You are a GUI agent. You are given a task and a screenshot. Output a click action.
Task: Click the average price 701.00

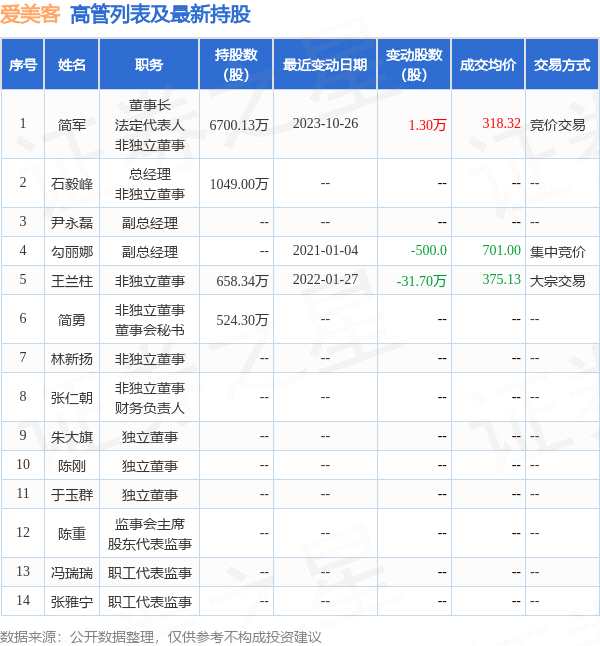(502, 250)
